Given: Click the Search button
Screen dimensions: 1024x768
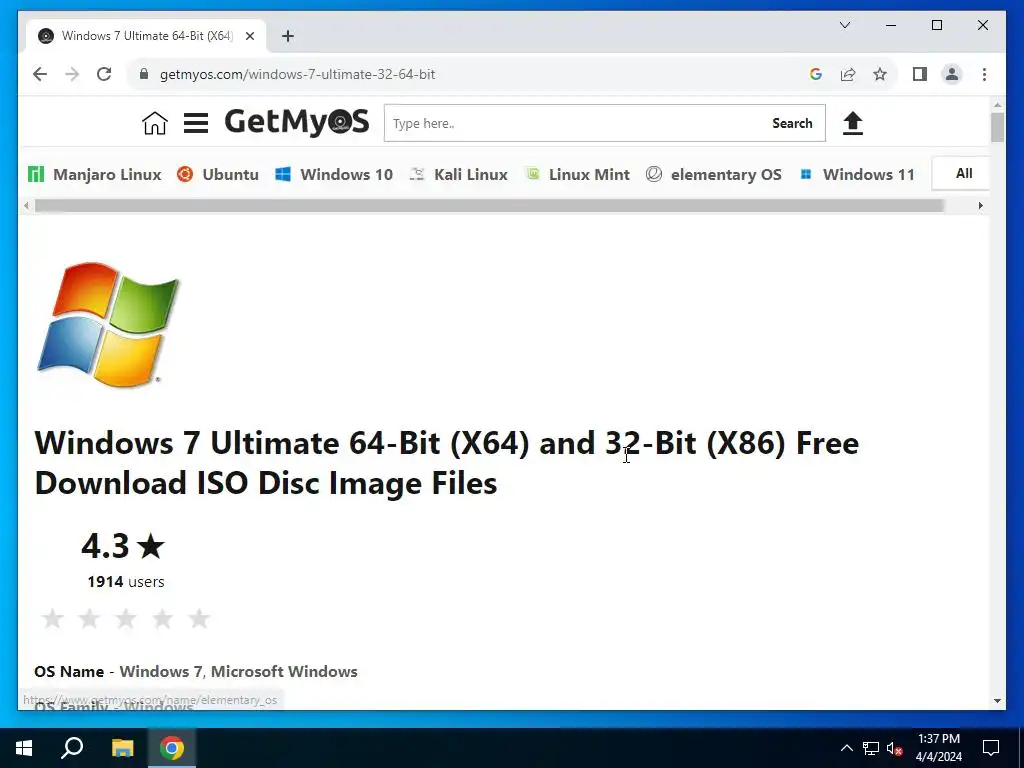Looking at the screenshot, I should [792, 123].
